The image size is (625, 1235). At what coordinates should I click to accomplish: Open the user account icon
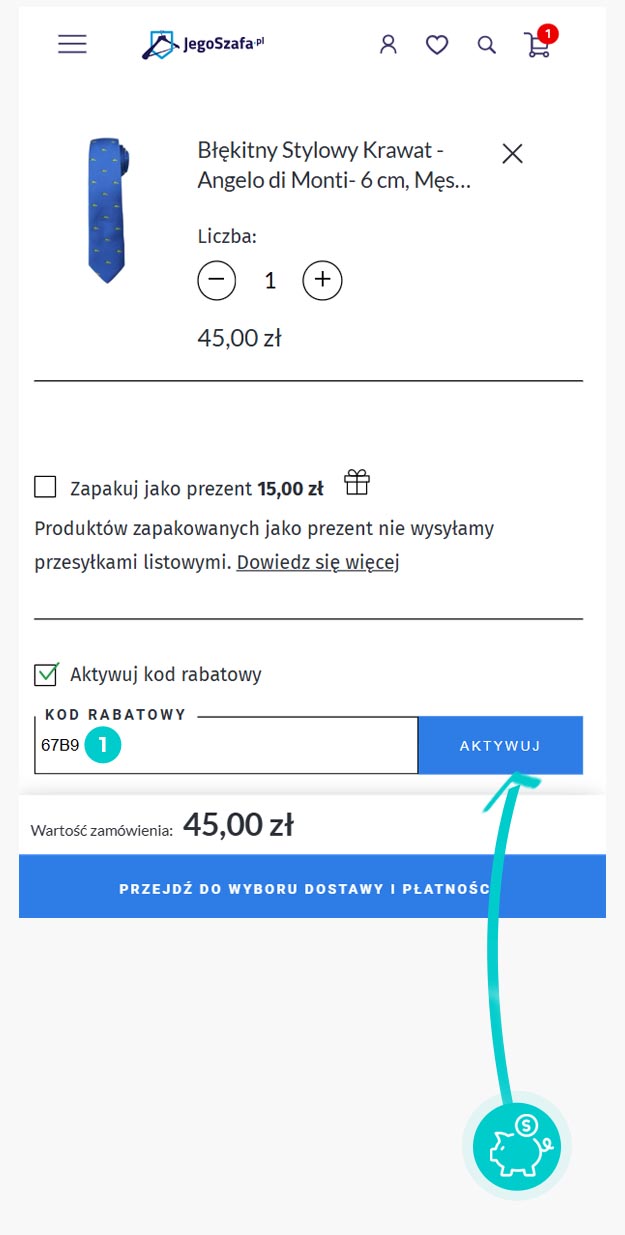[388, 44]
